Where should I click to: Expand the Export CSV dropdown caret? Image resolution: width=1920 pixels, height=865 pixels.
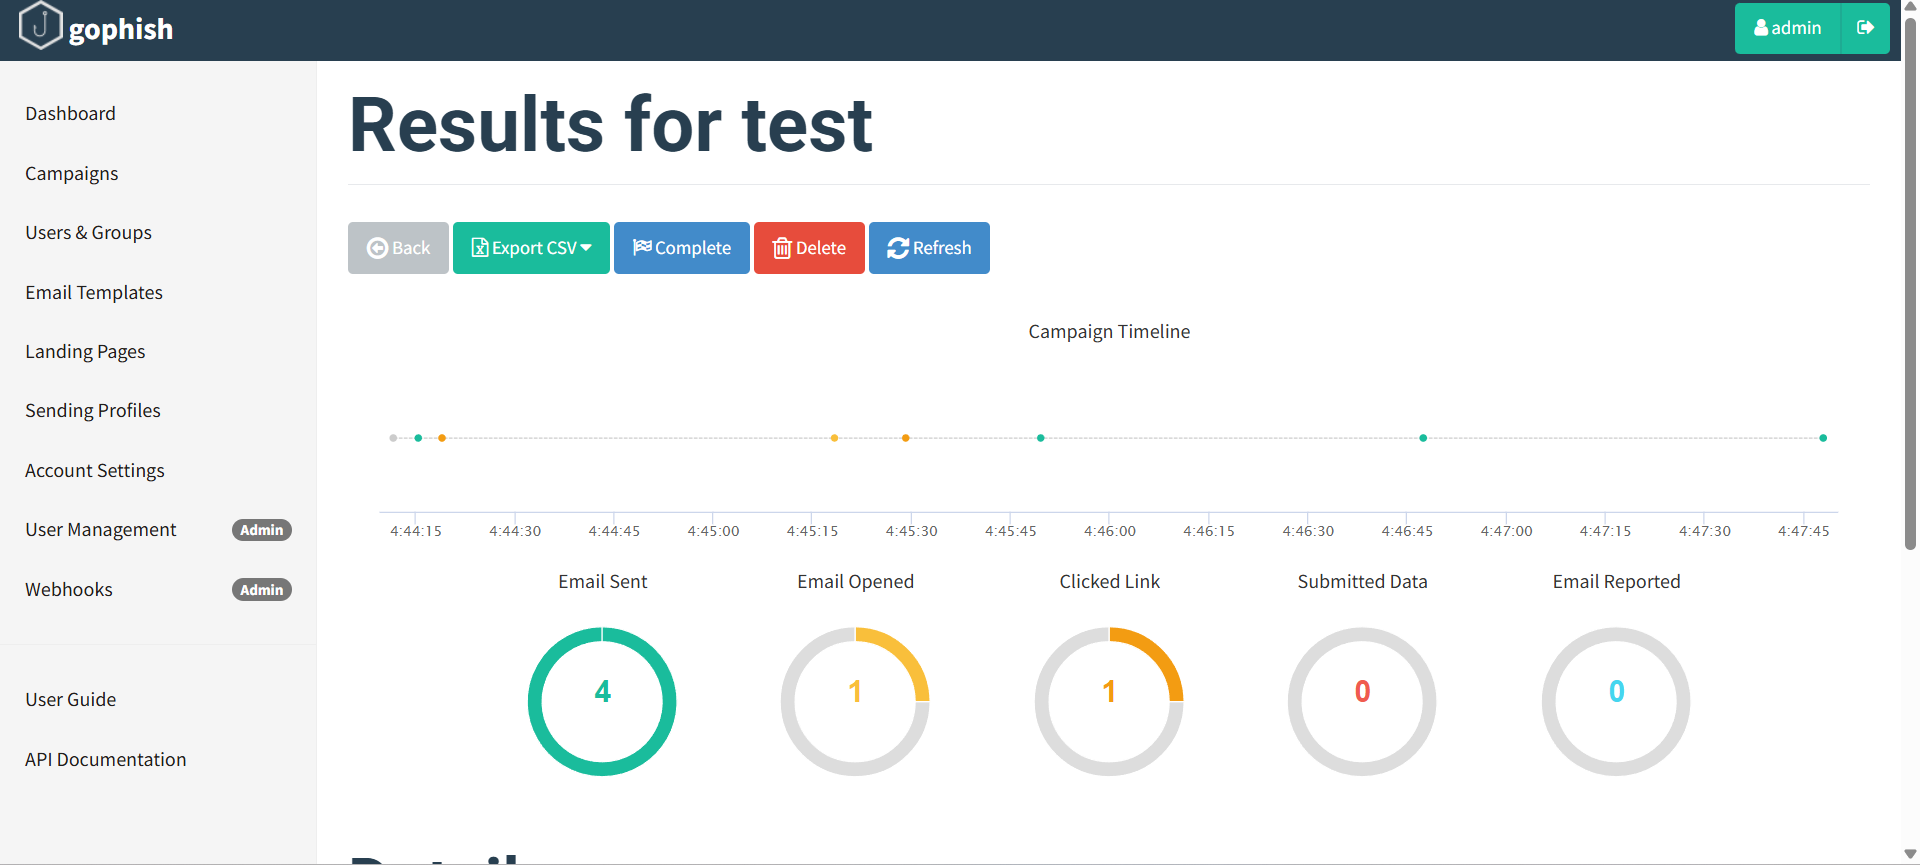click(586, 248)
